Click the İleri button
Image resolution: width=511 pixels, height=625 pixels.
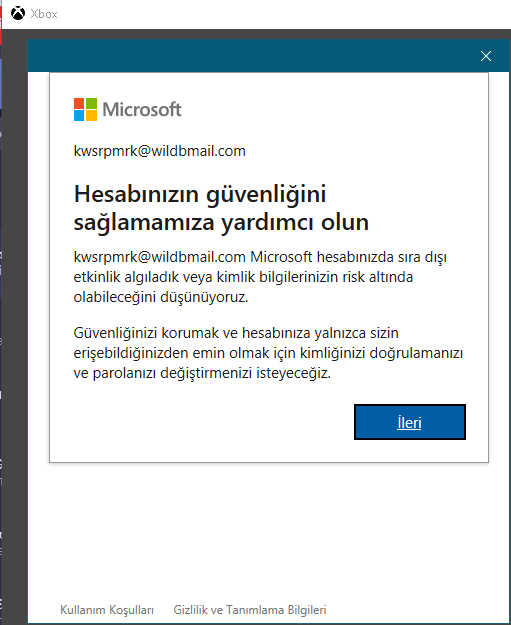point(410,422)
